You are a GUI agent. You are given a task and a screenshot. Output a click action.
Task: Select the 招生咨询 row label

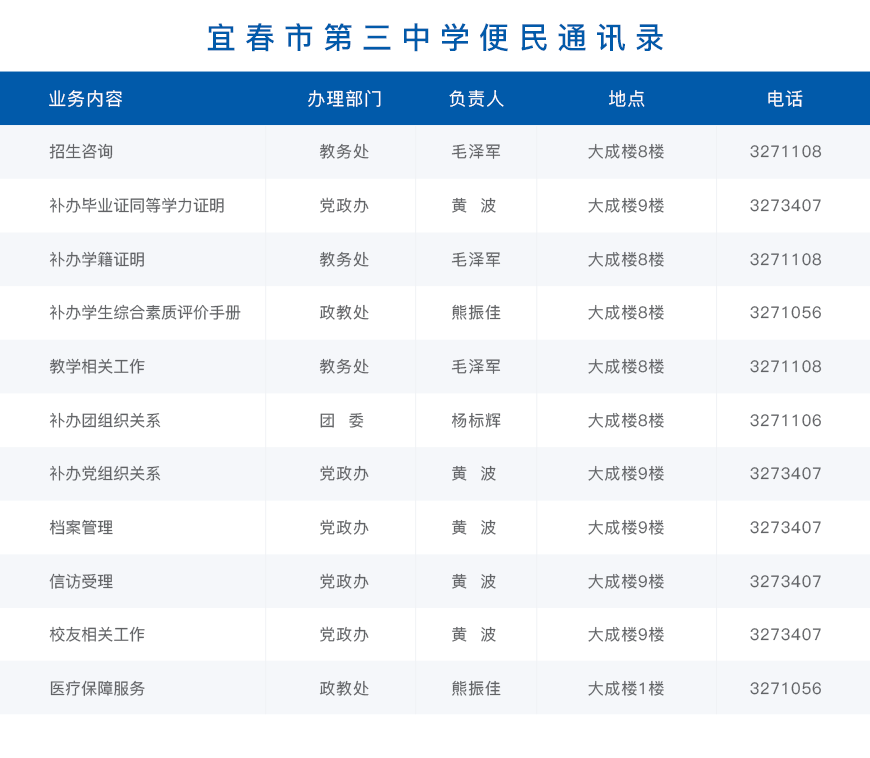pyautogui.click(x=81, y=151)
